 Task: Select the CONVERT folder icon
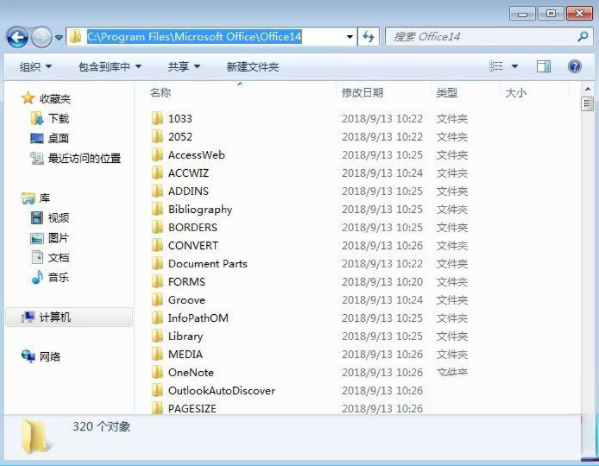click(x=157, y=245)
